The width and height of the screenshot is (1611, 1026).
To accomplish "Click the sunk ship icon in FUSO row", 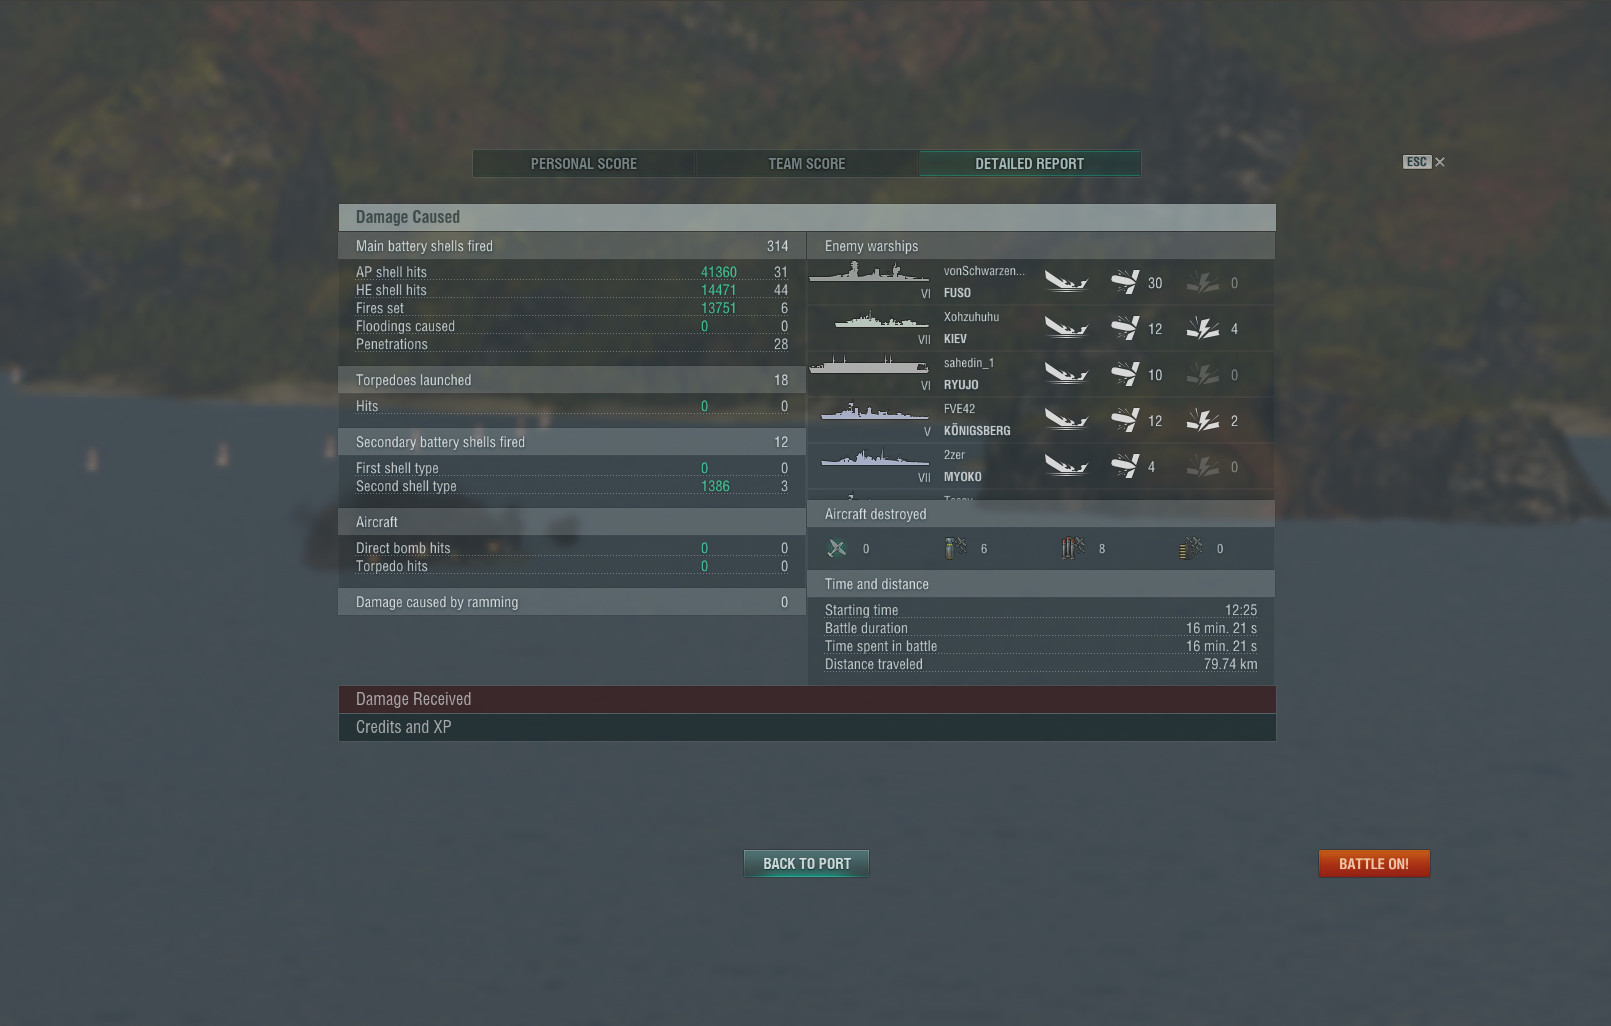I will [1066, 282].
